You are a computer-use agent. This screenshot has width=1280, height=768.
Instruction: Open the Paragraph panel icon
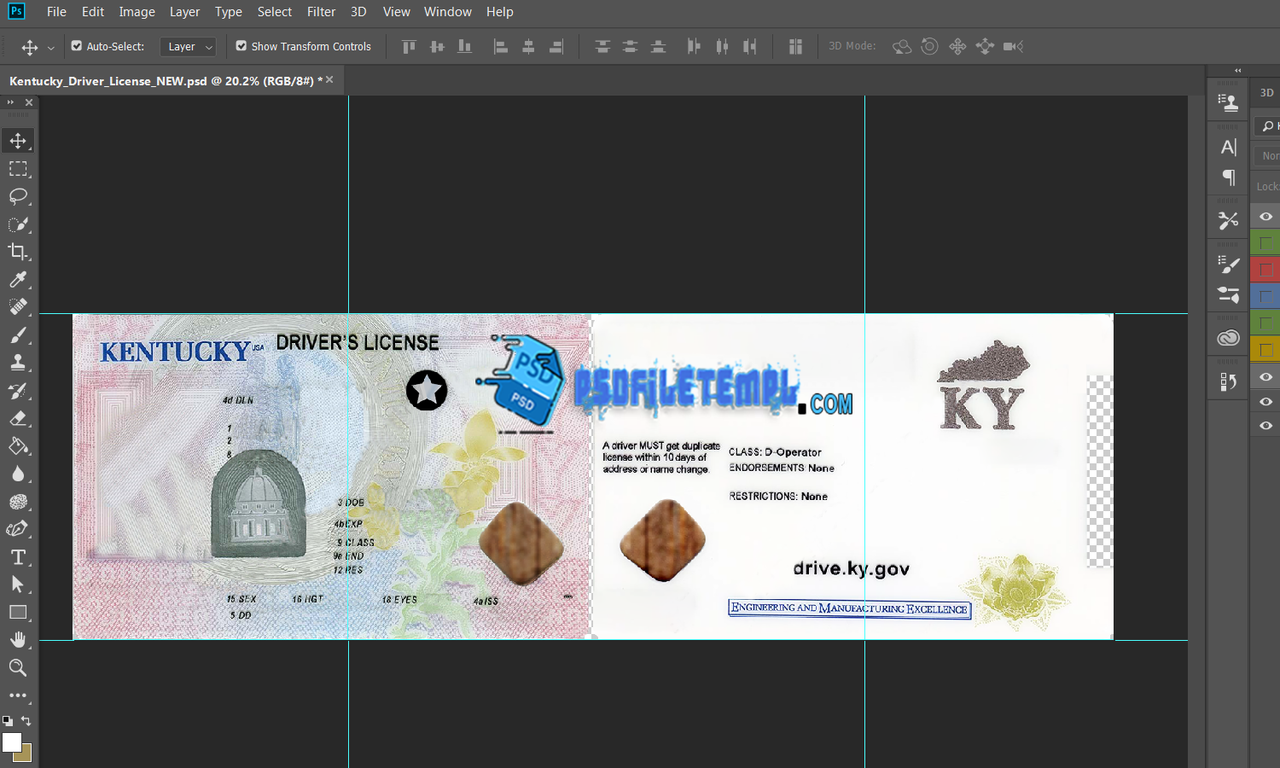tap(1228, 177)
